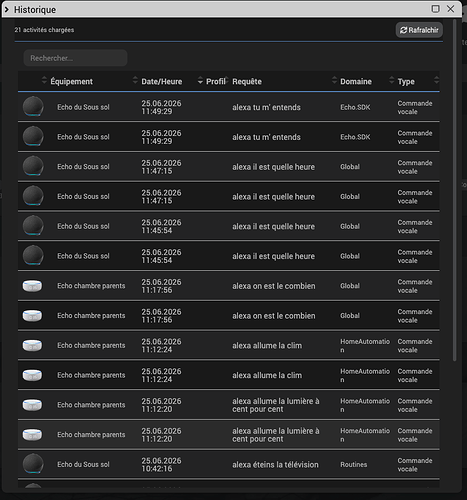This screenshot has width=467, height=500.
Task: Click Echo Dot icon in second 11:49:29 row
Action: tap(33, 136)
